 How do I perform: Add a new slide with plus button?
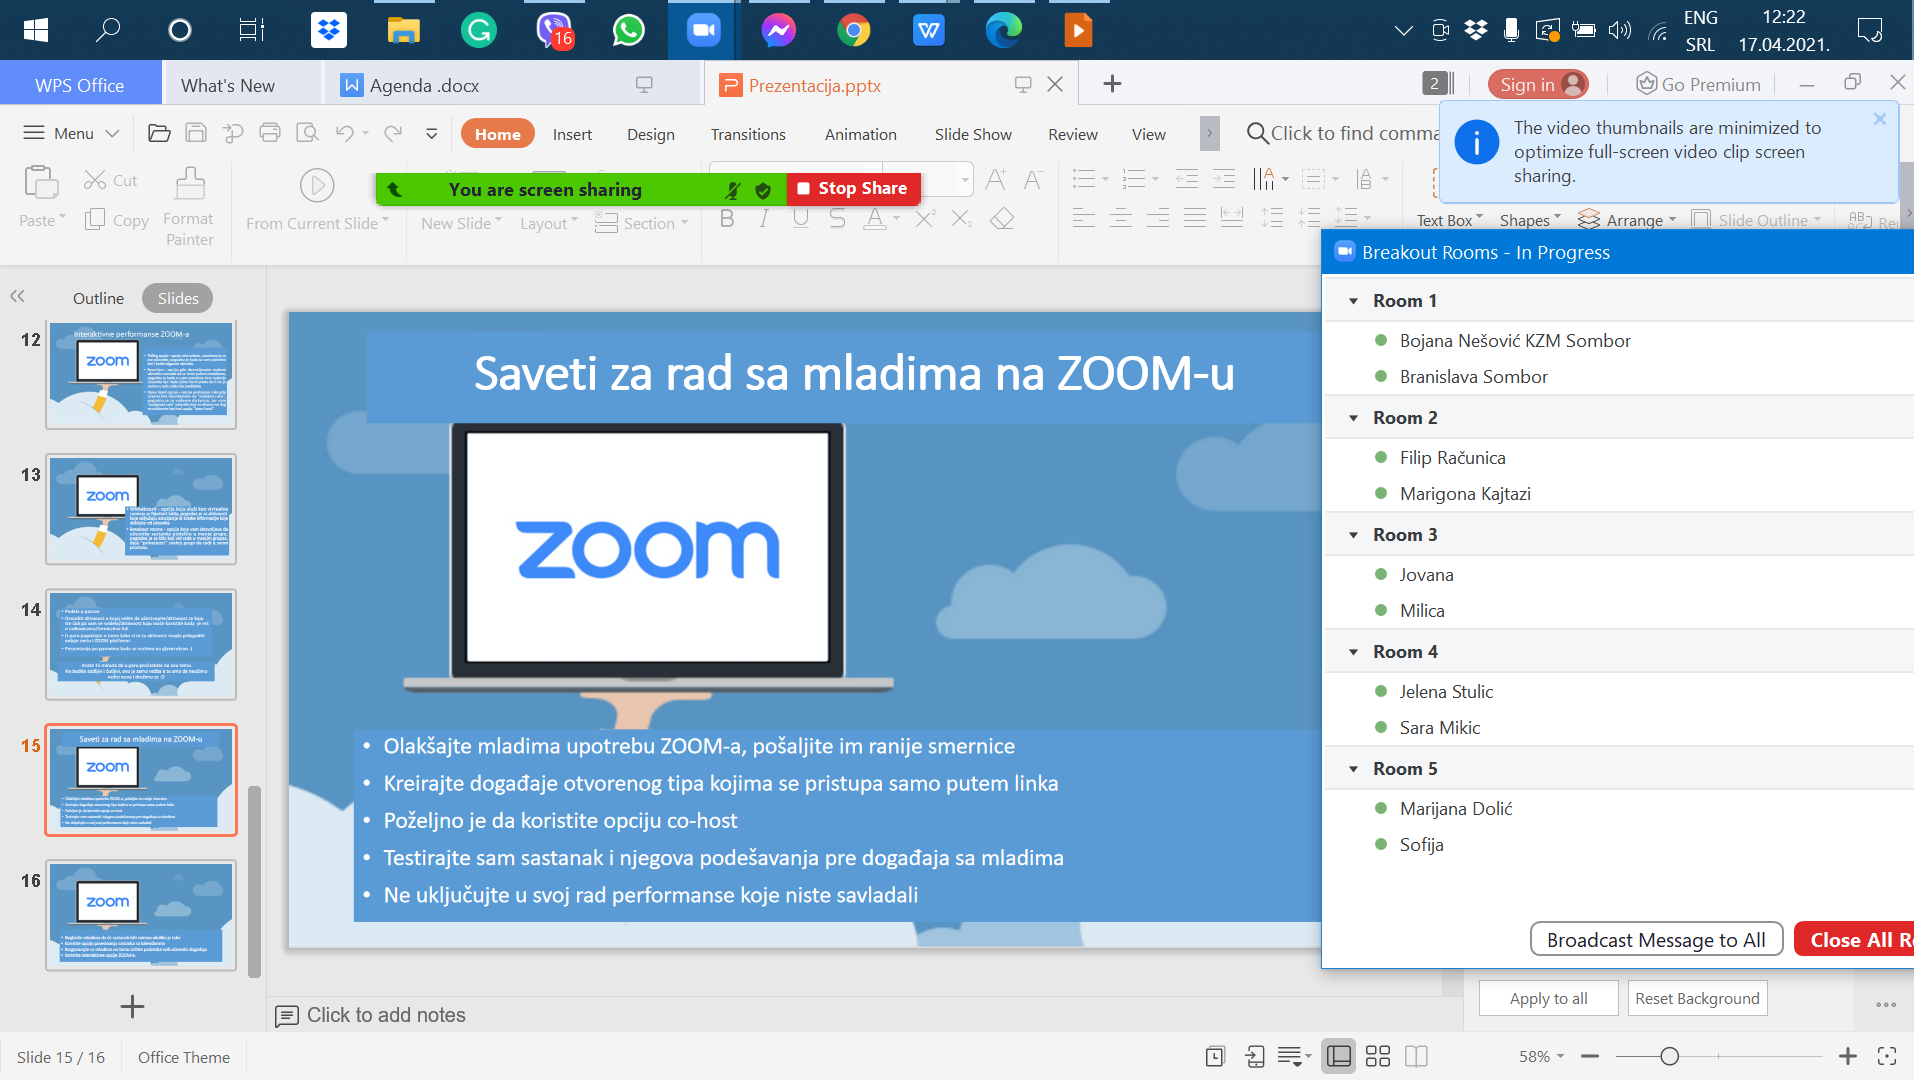coord(132,1006)
